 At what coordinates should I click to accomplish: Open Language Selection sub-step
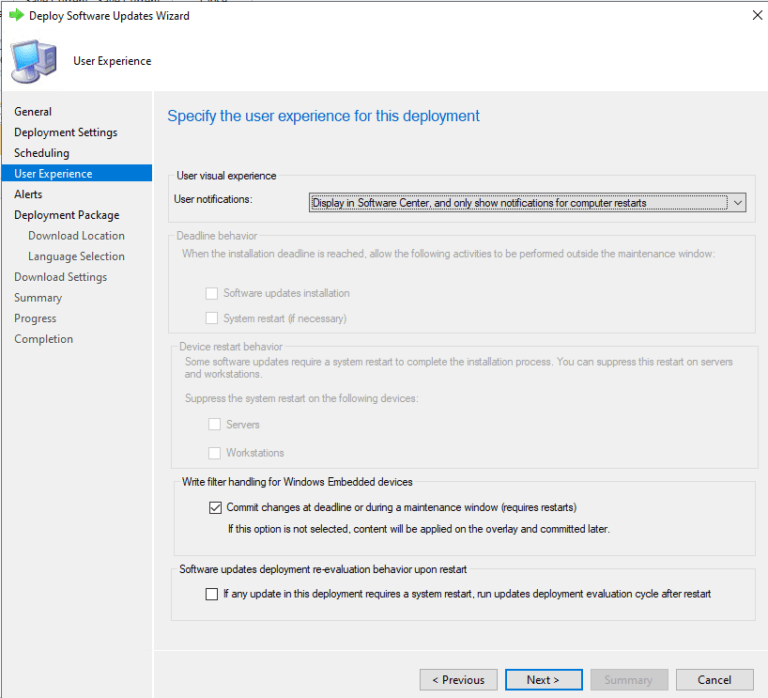76,256
